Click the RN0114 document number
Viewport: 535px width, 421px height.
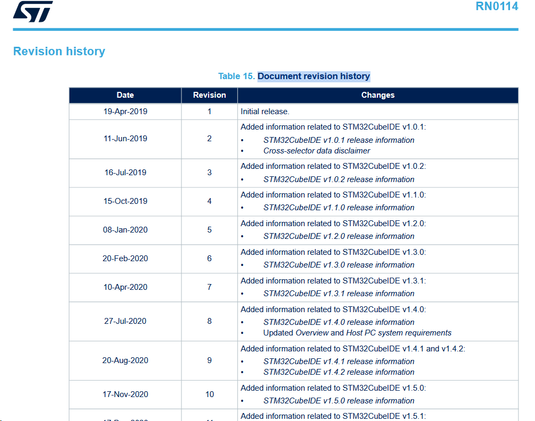coord(497,6)
